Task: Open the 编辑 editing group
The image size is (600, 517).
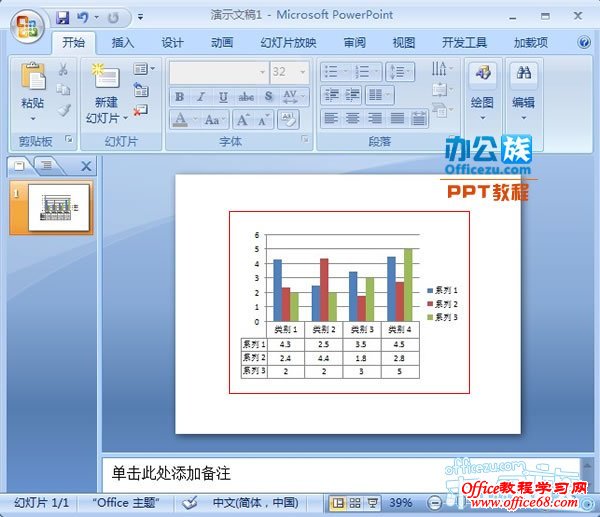Action: point(523,92)
